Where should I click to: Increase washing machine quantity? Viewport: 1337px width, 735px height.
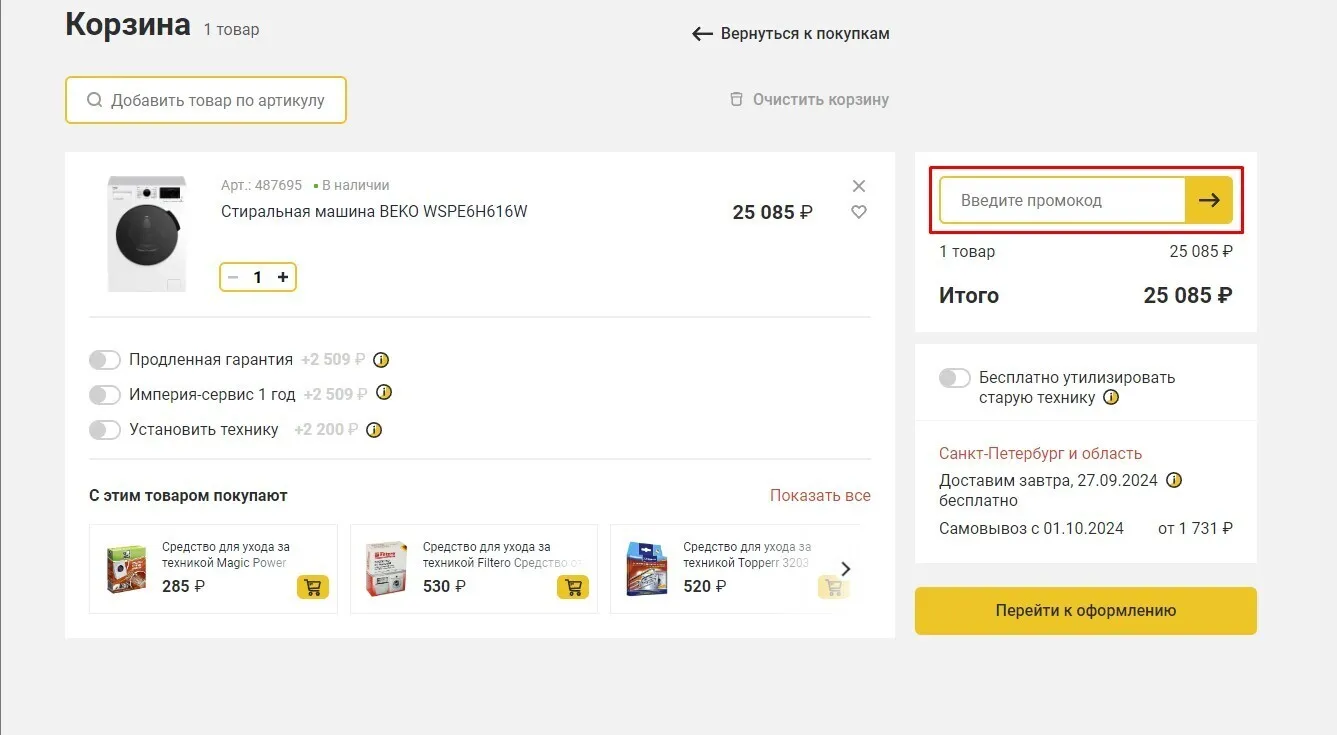[283, 277]
